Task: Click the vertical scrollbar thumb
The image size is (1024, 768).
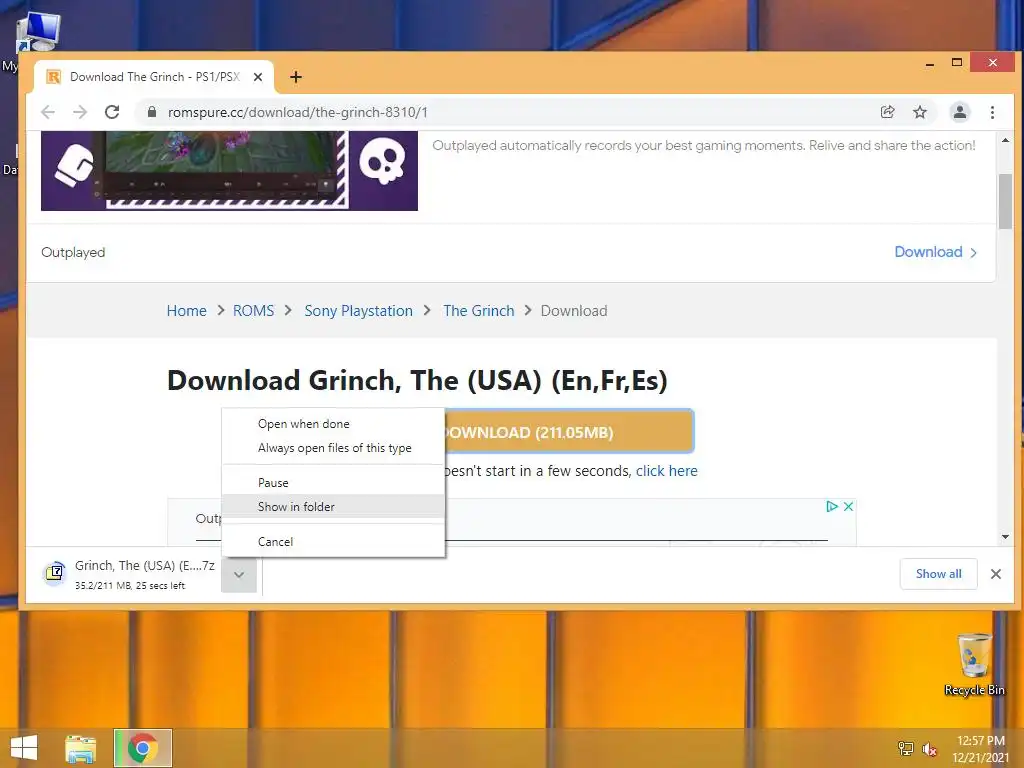Action: point(1005,202)
